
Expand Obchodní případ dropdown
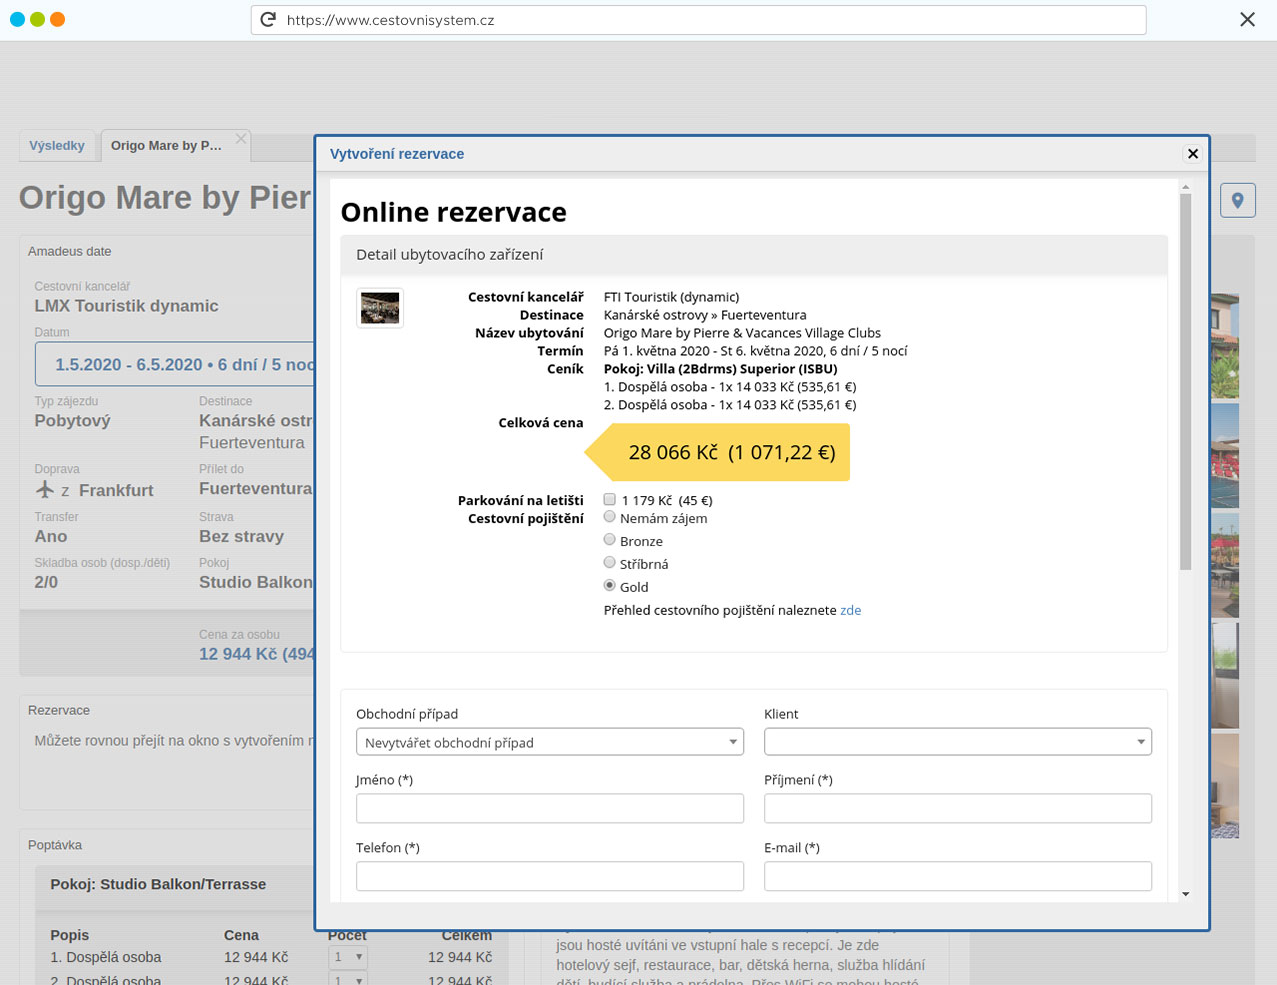[550, 742]
